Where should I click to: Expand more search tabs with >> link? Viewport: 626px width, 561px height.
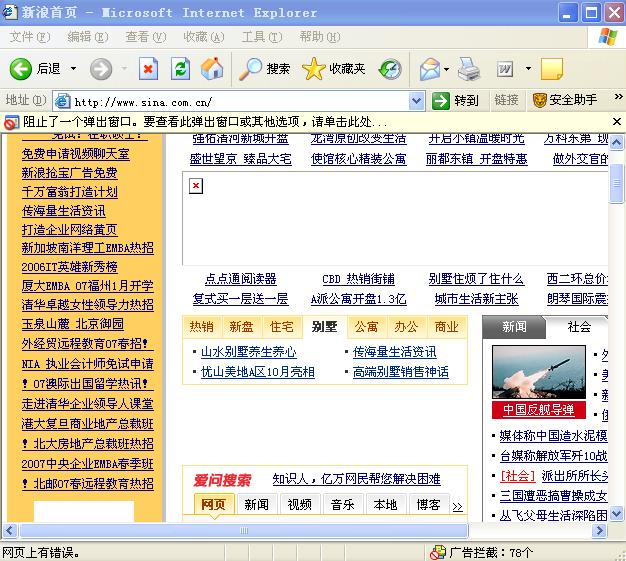[458, 507]
